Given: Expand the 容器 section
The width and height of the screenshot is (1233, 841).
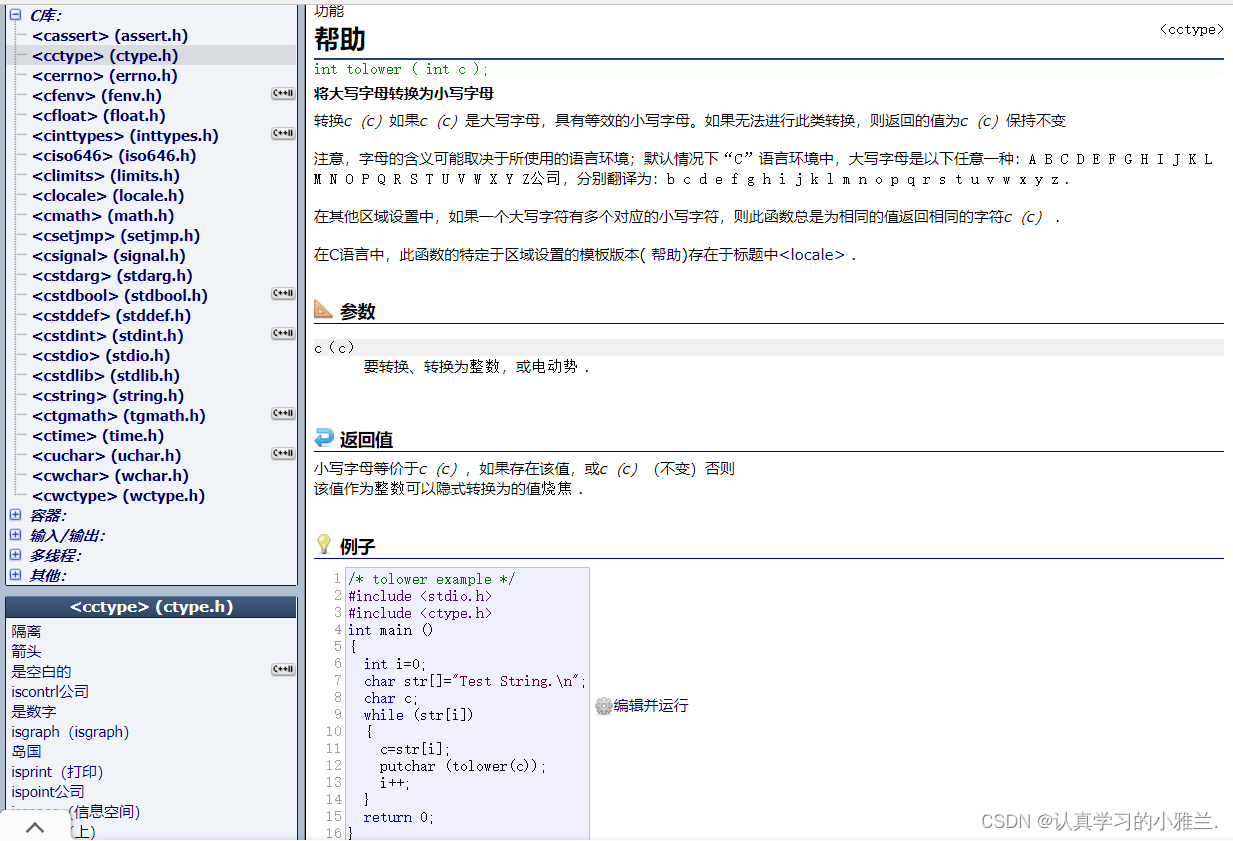Looking at the screenshot, I should (14, 514).
